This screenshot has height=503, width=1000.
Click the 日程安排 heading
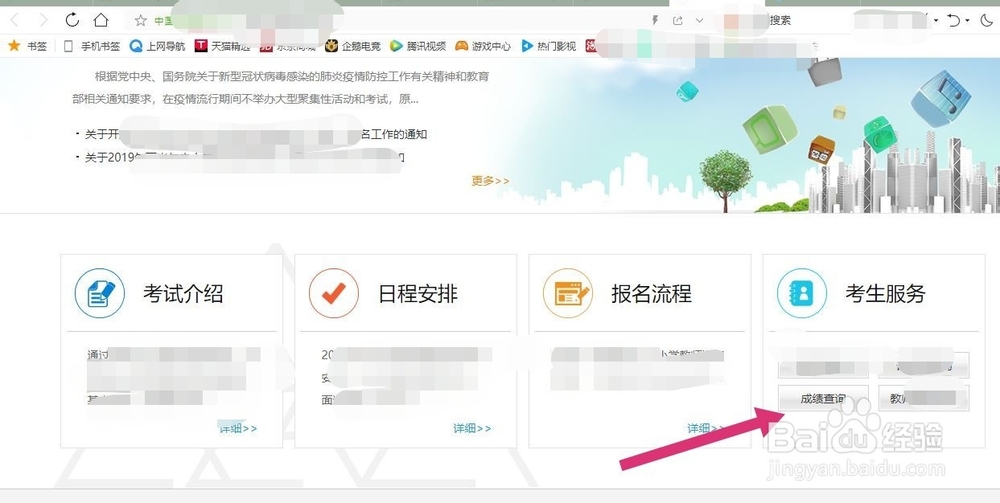click(418, 294)
